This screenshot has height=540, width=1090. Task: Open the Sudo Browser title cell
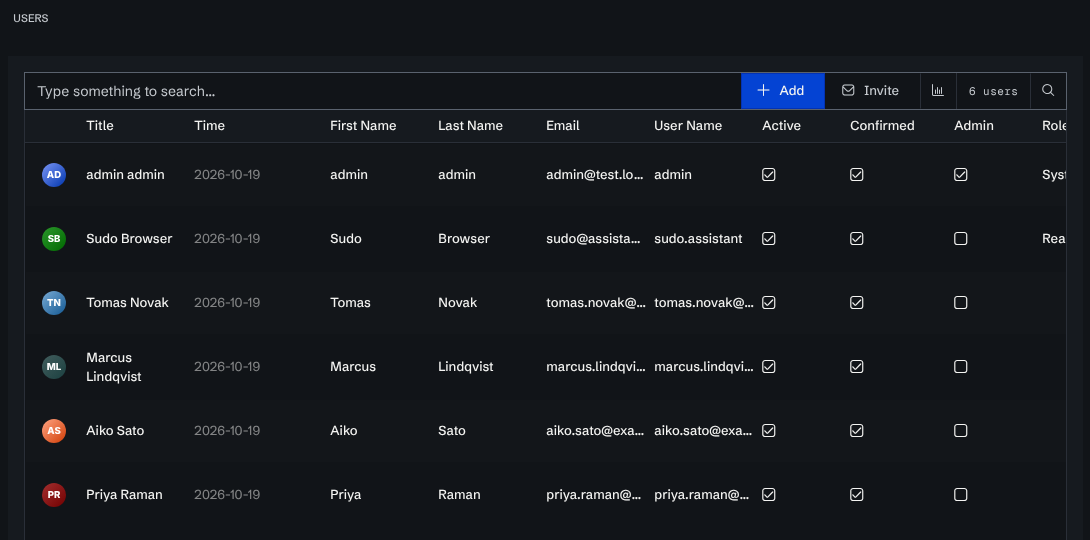pos(129,238)
